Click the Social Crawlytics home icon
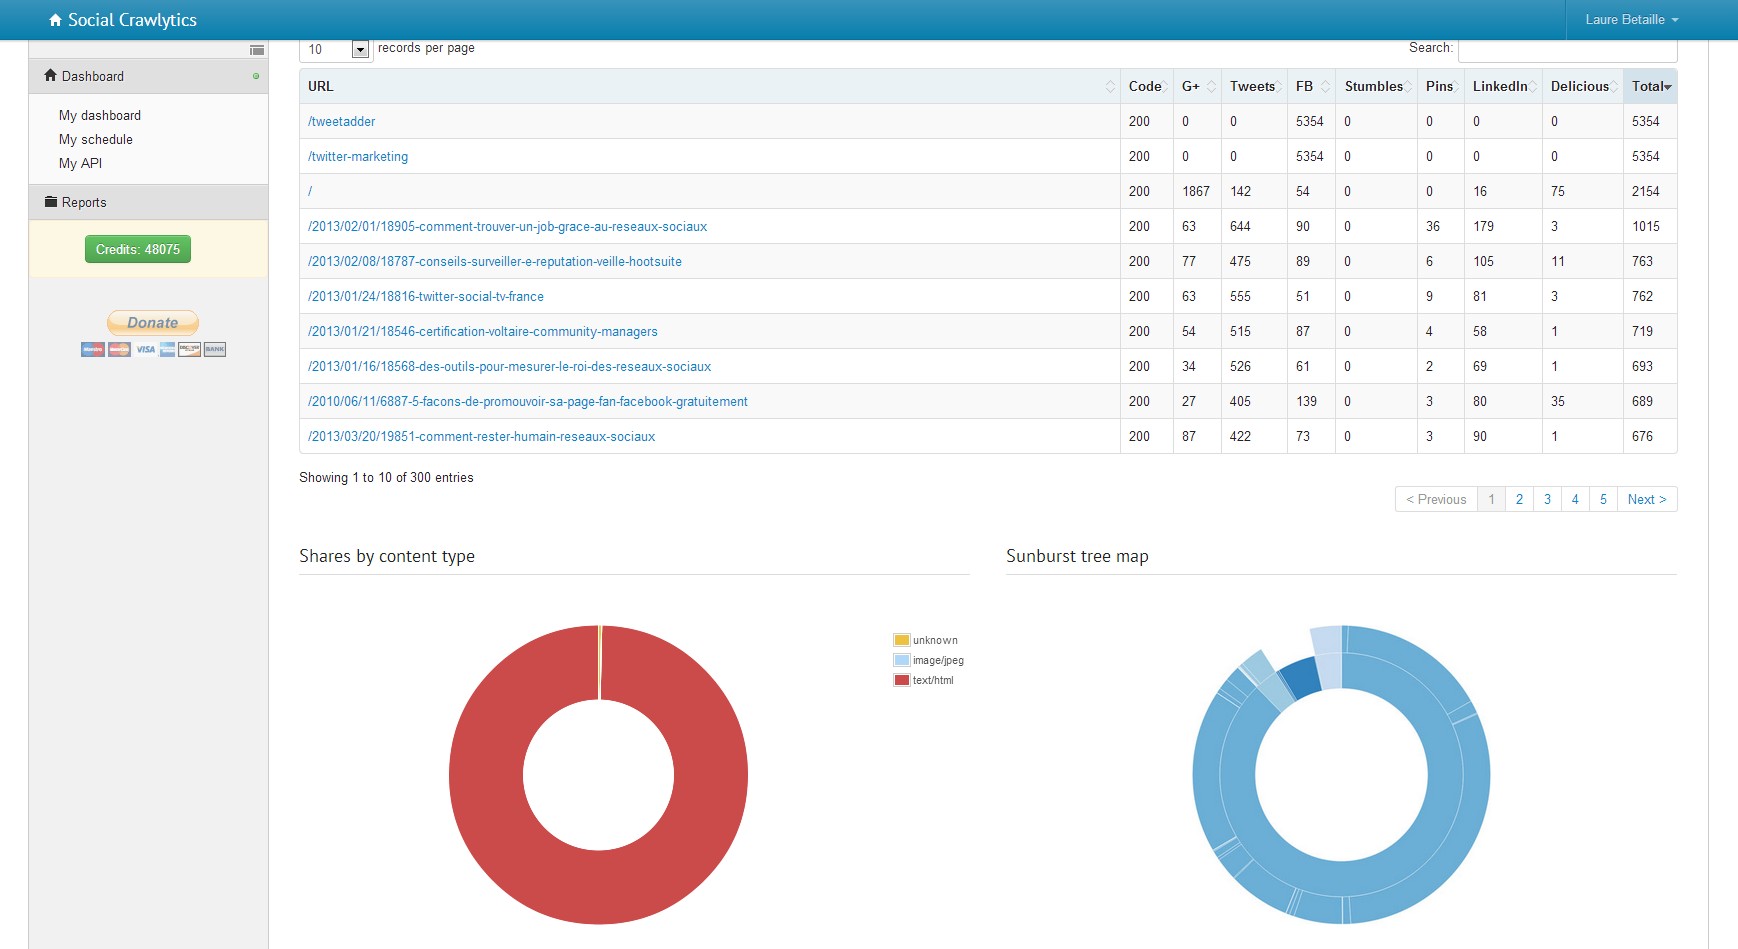1738x949 pixels. (x=55, y=20)
